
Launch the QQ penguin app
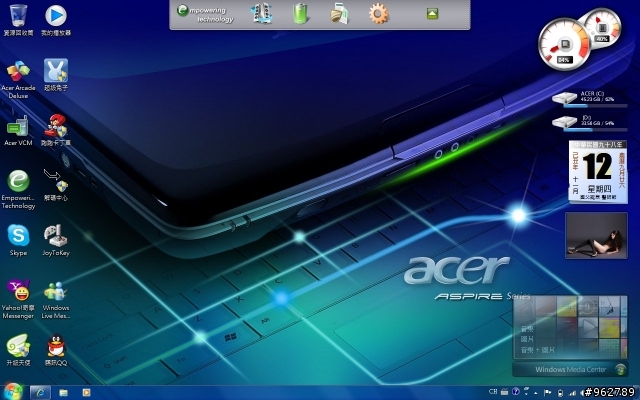tap(56, 350)
